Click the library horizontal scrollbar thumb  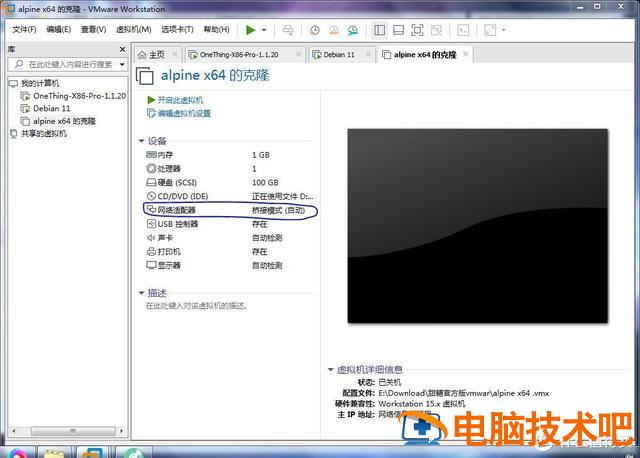pyautogui.click(x=73, y=431)
